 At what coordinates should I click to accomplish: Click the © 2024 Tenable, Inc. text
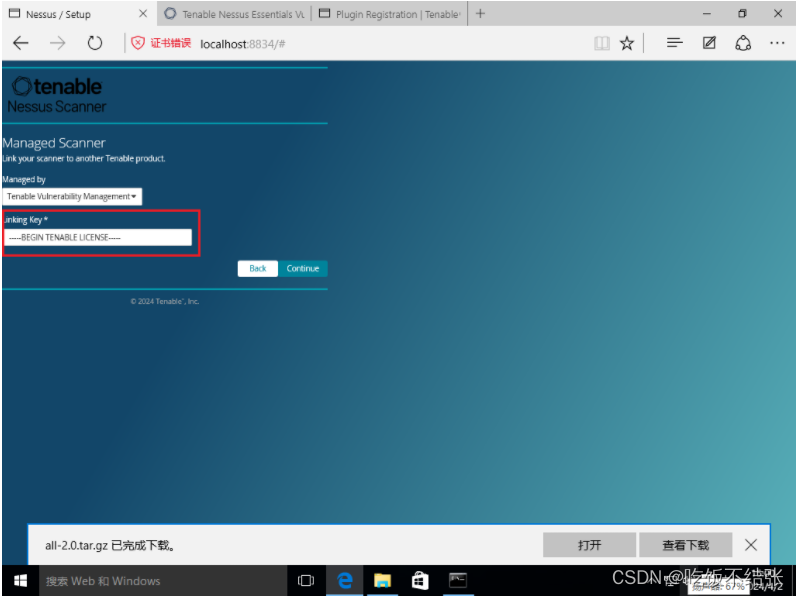(165, 301)
